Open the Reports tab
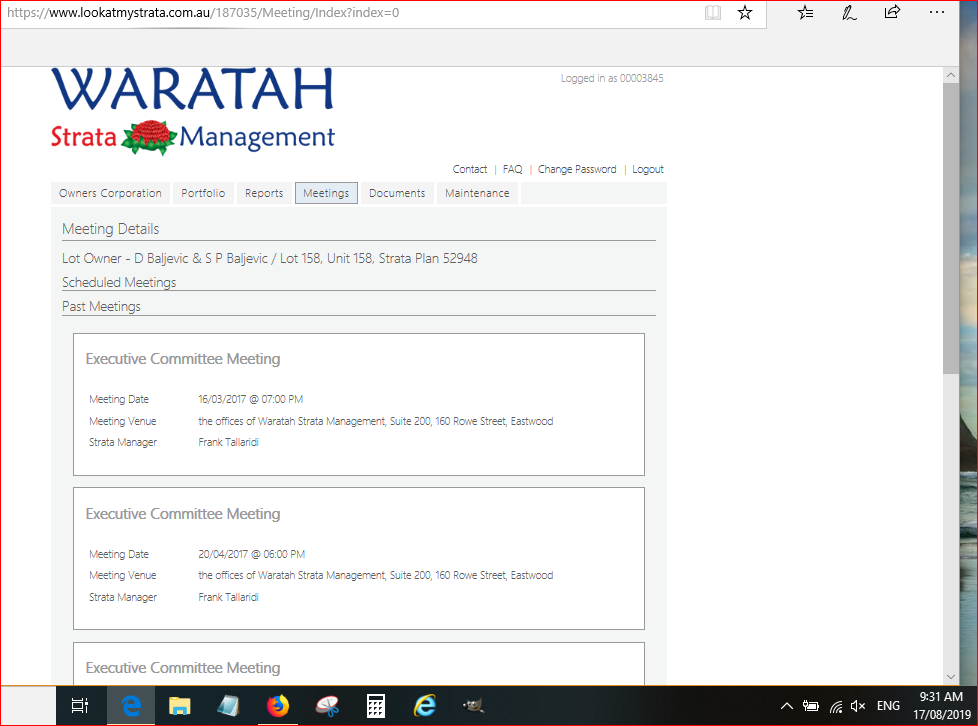 tap(264, 193)
